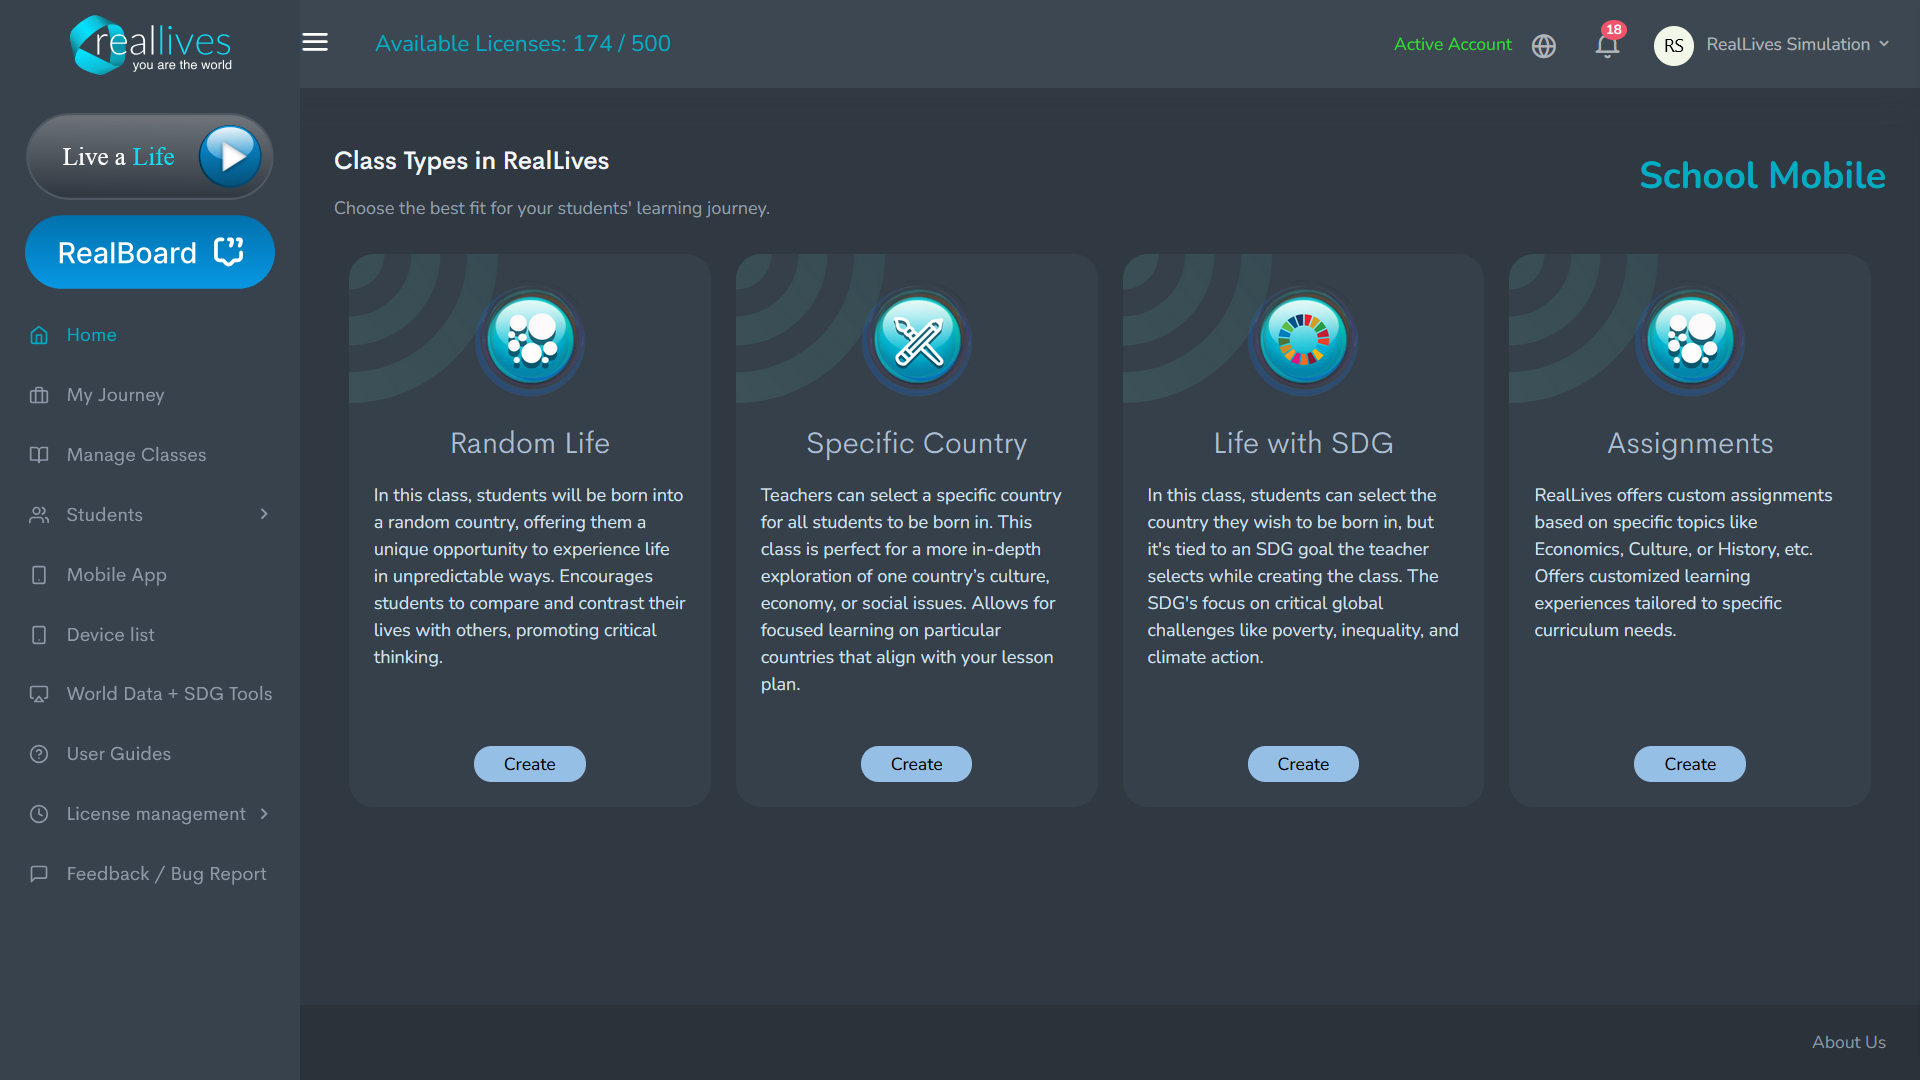Click the License management clock icon

39,814
